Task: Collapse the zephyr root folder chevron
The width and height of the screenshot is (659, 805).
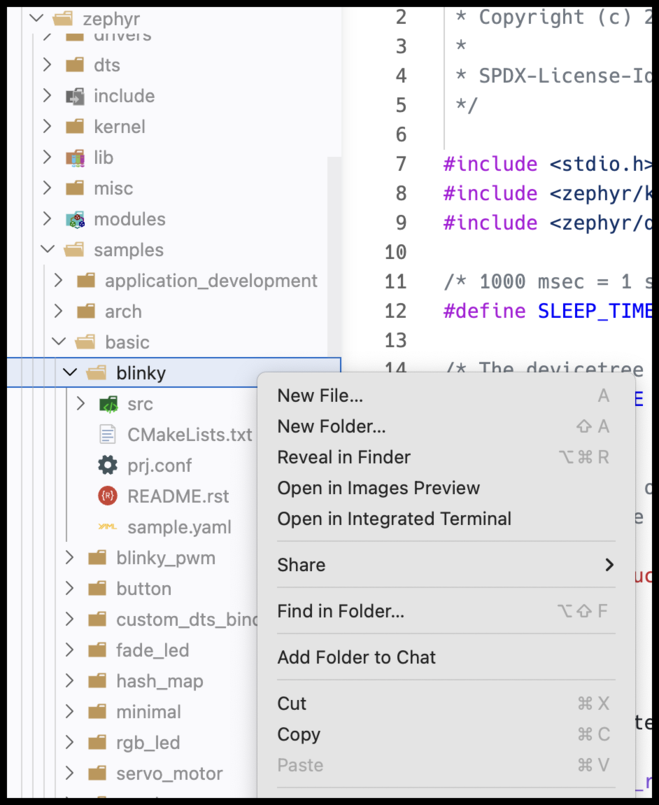Action: point(36,18)
